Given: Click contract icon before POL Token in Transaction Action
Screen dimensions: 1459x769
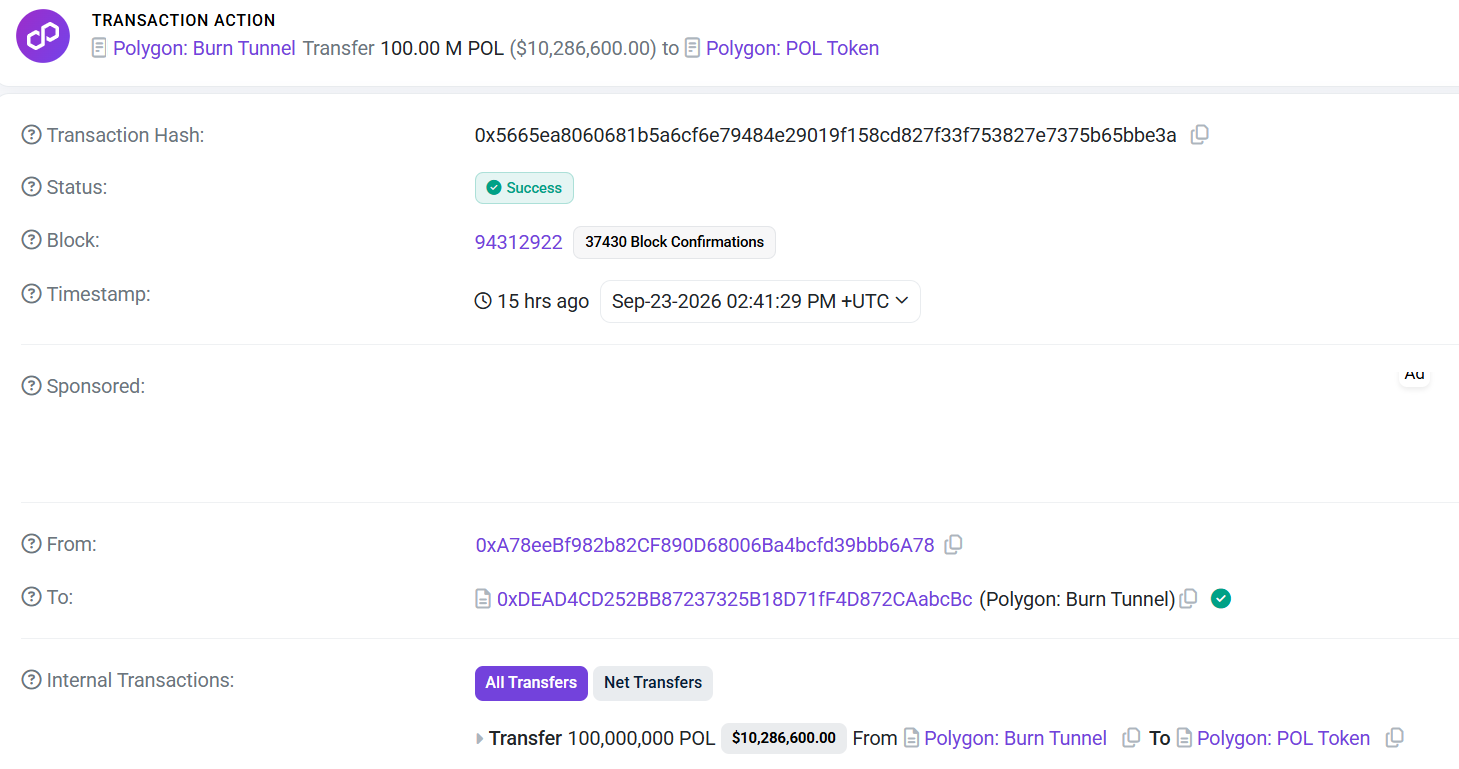Looking at the screenshot, I should click(692, 48).
